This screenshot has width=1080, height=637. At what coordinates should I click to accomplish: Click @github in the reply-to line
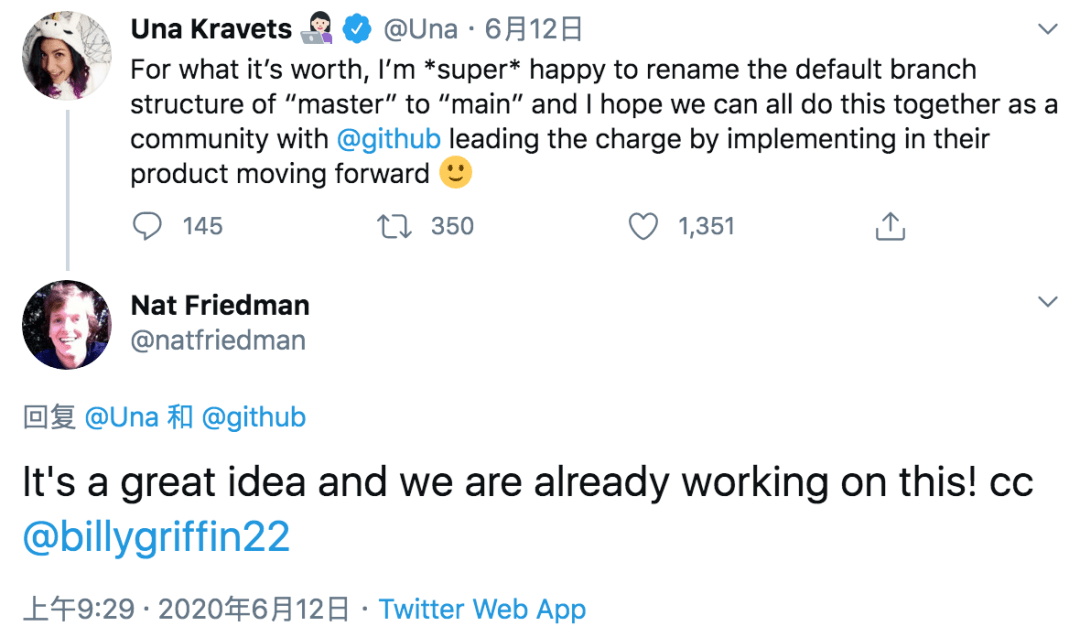click(253, 417)
